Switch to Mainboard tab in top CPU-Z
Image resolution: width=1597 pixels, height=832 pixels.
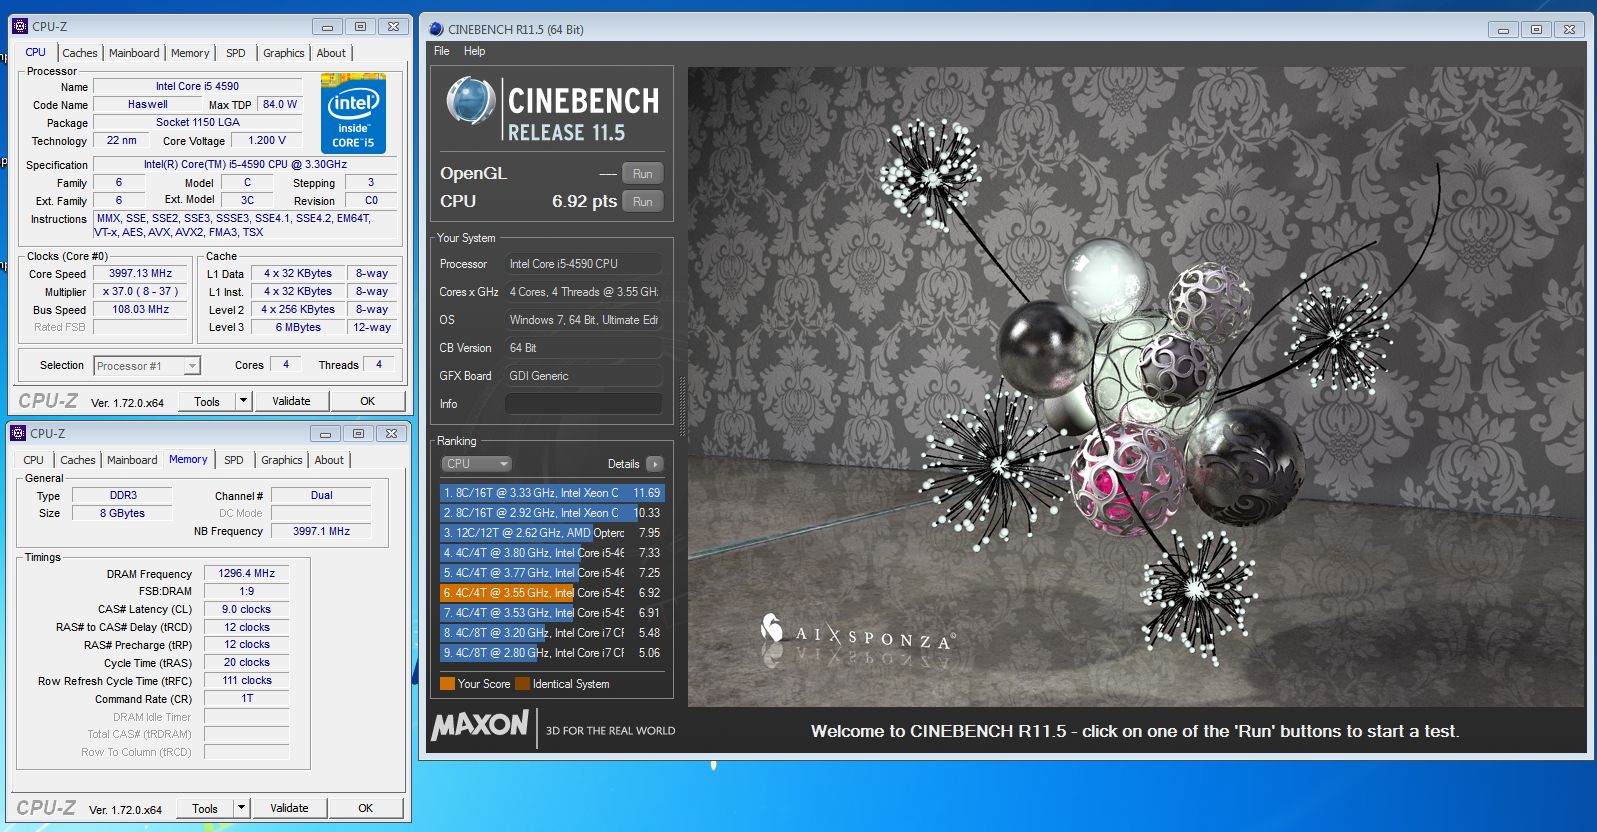coord(134,53)
